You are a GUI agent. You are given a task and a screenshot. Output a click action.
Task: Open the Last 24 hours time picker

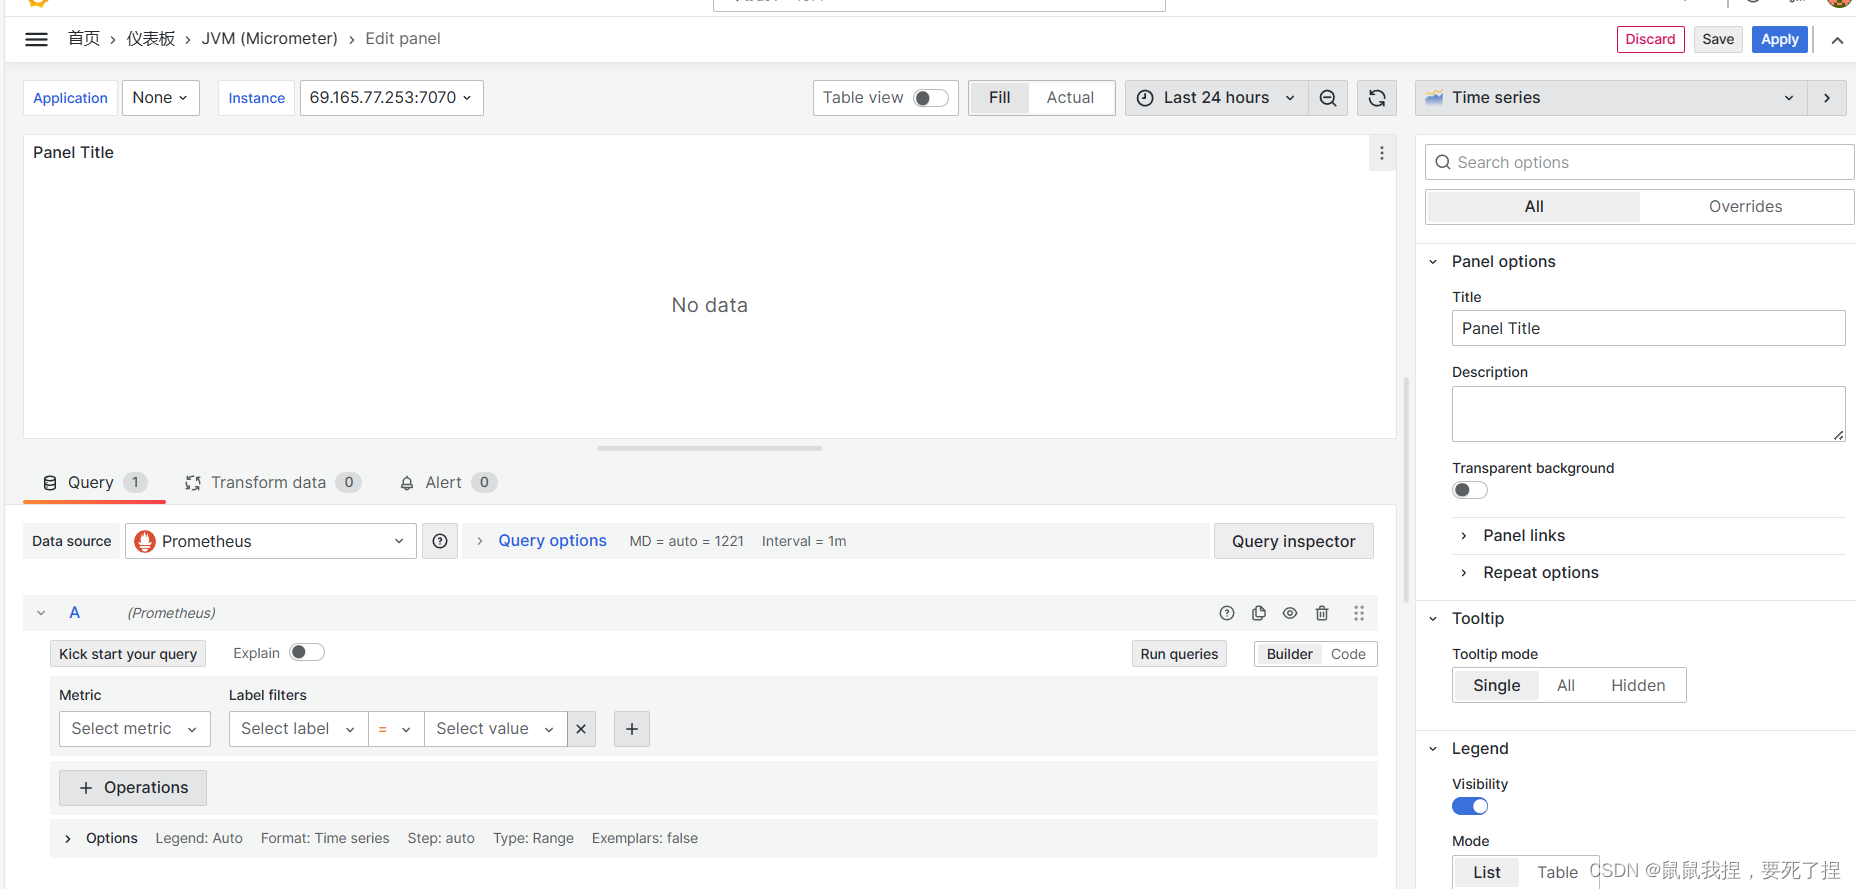pyautogui.click(x=1216, y=98)
